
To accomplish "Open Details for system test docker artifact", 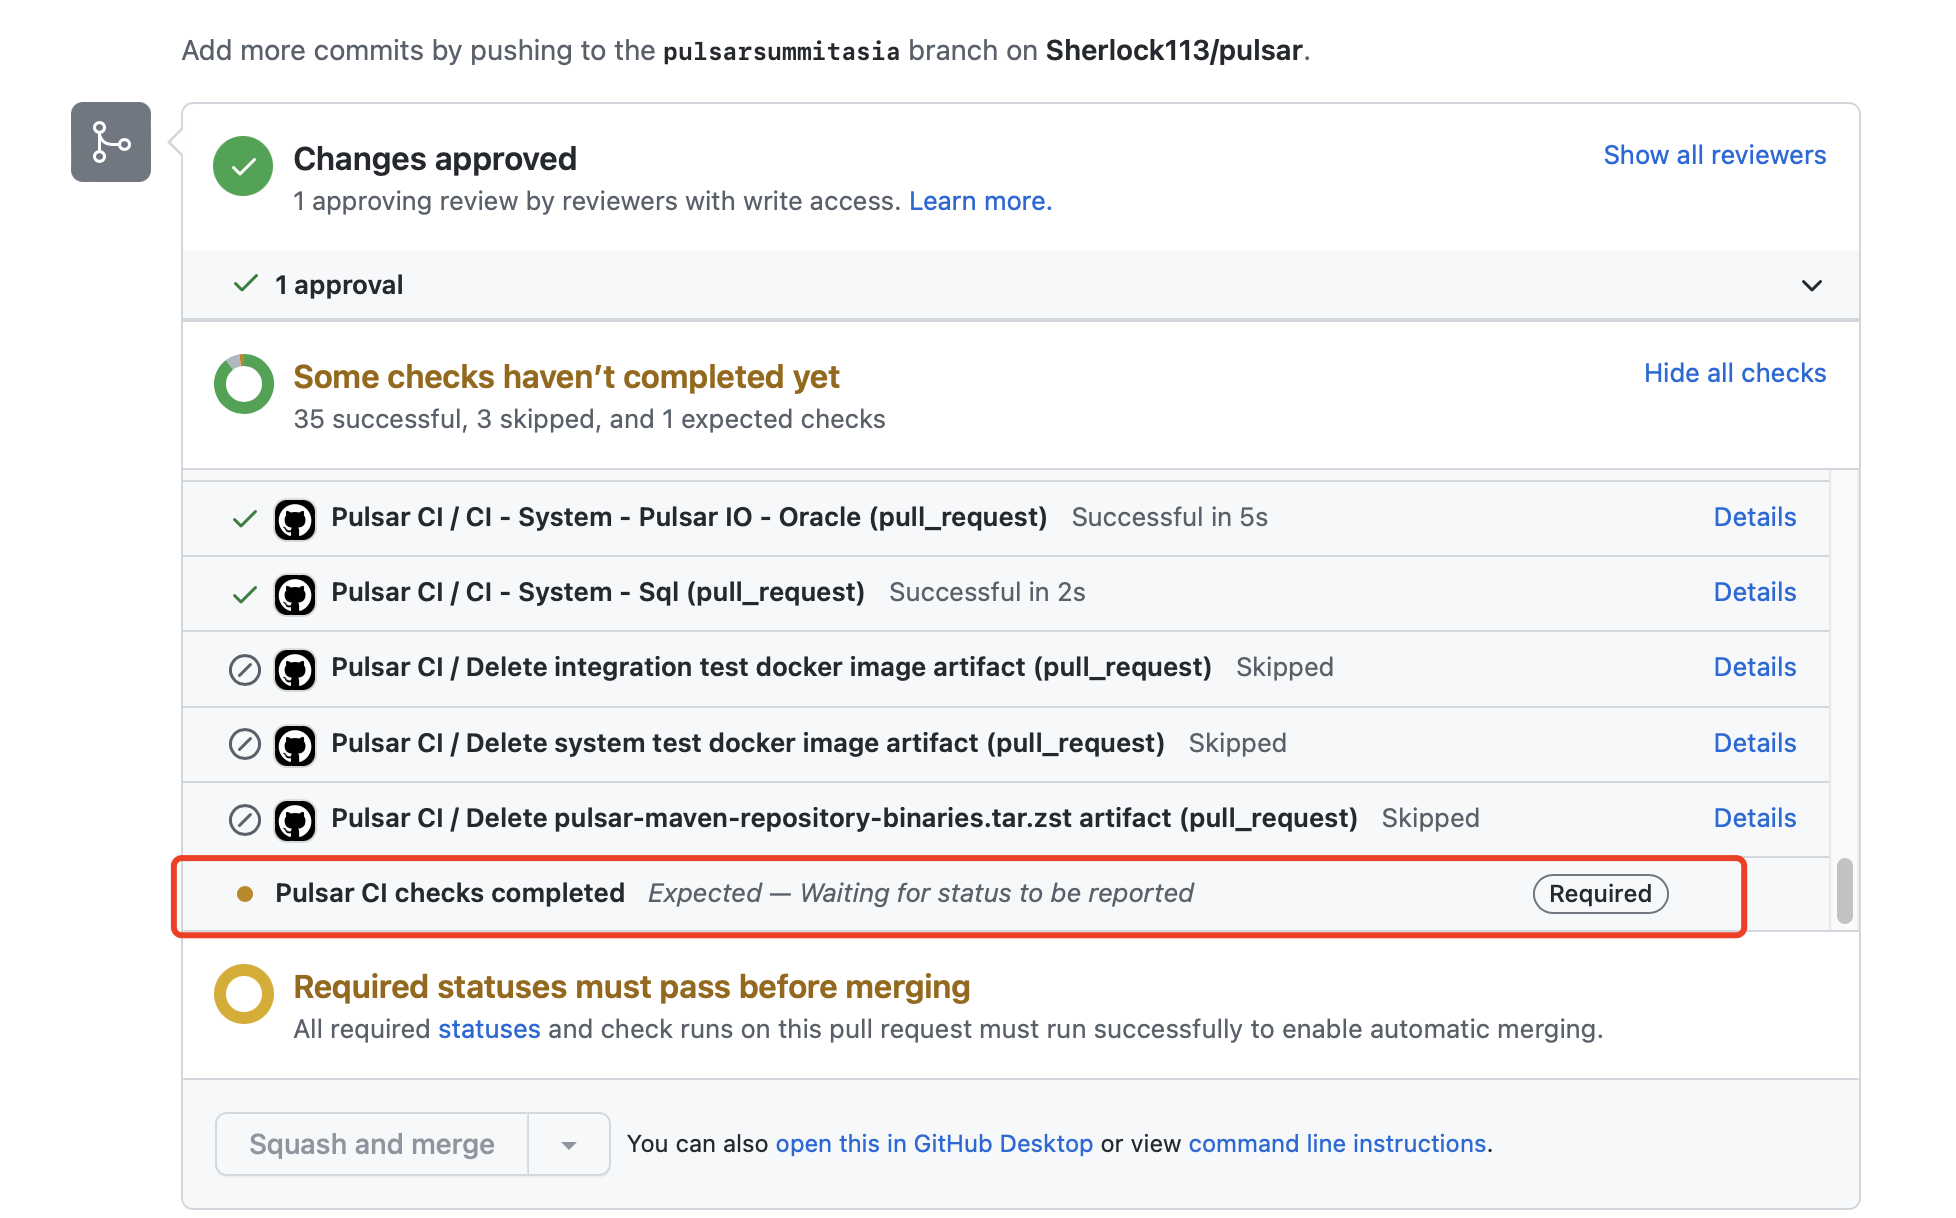I will click(1755, 743).
